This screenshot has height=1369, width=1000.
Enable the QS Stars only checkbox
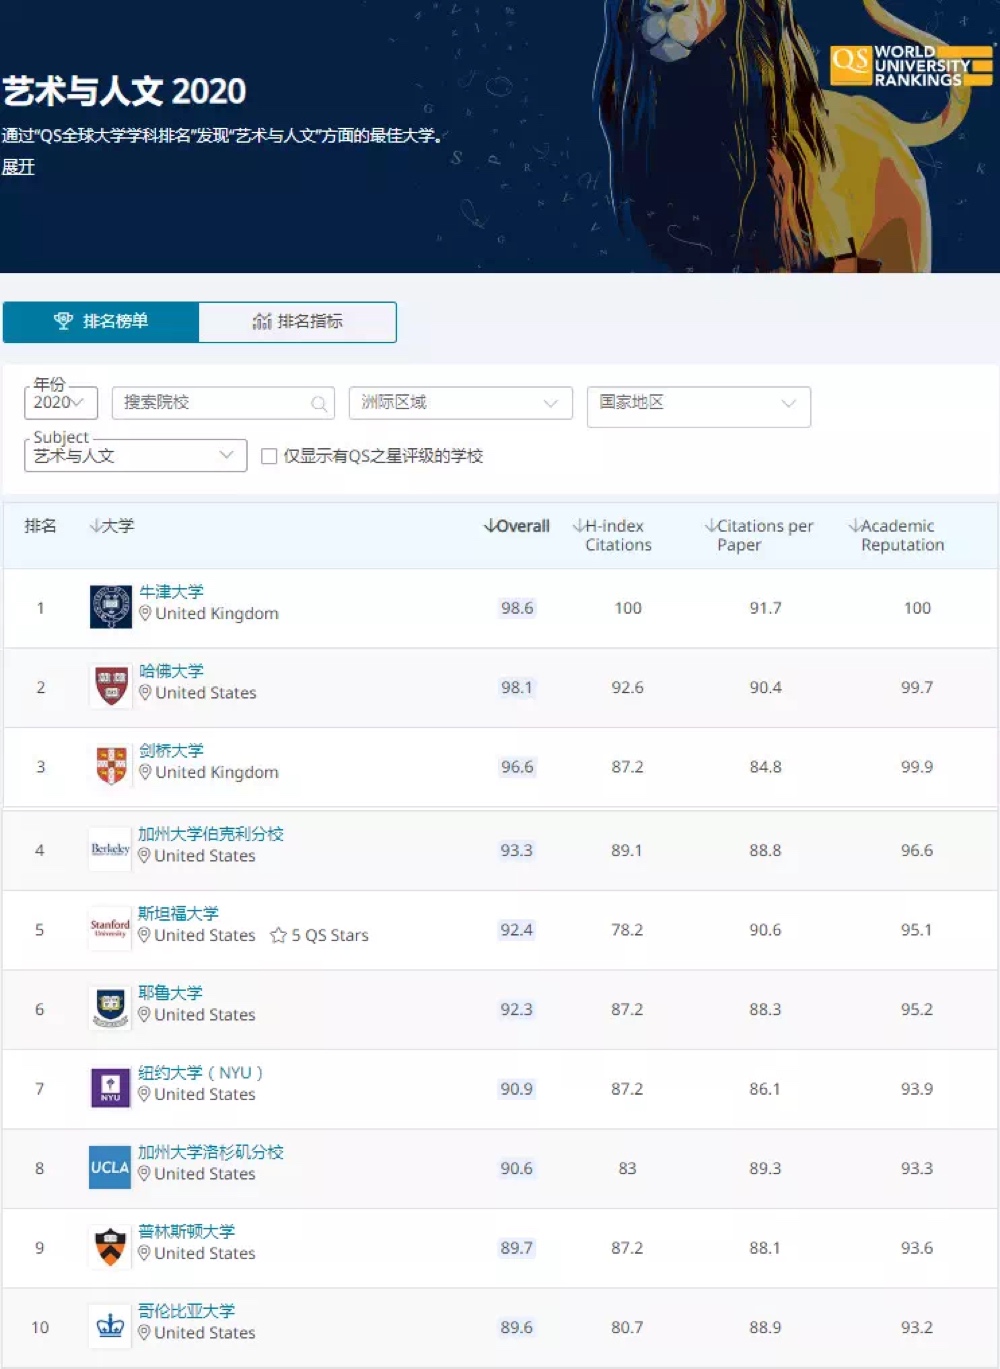pyautogui.click(x=269, y=456)
